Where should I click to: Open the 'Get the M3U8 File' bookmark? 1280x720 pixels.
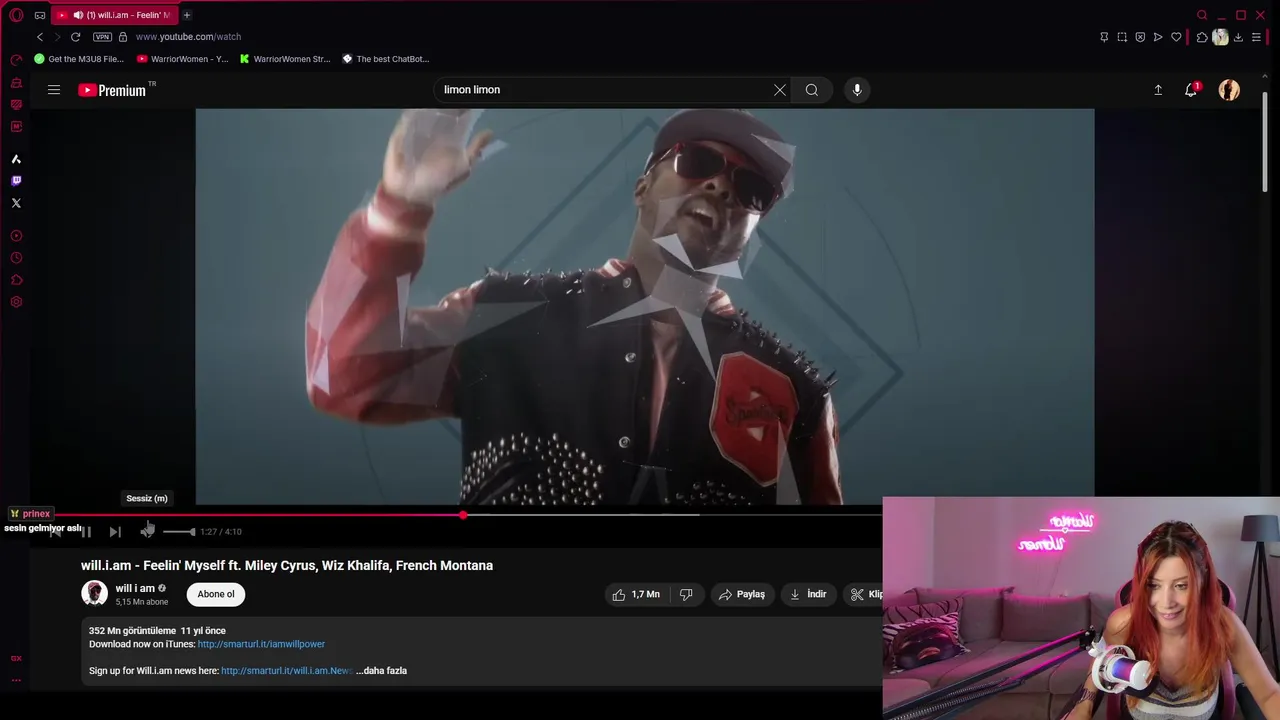(79, 59)
